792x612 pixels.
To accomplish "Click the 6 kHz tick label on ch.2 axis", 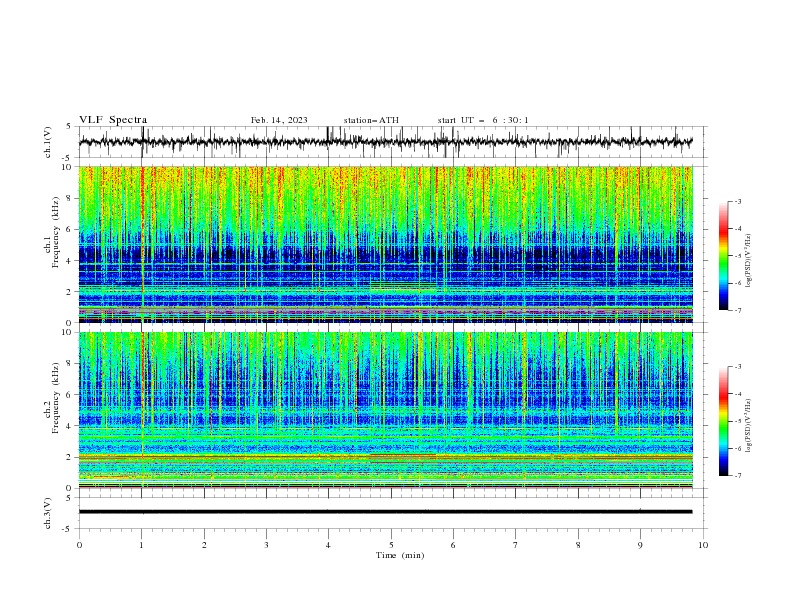I will point(70,395).
